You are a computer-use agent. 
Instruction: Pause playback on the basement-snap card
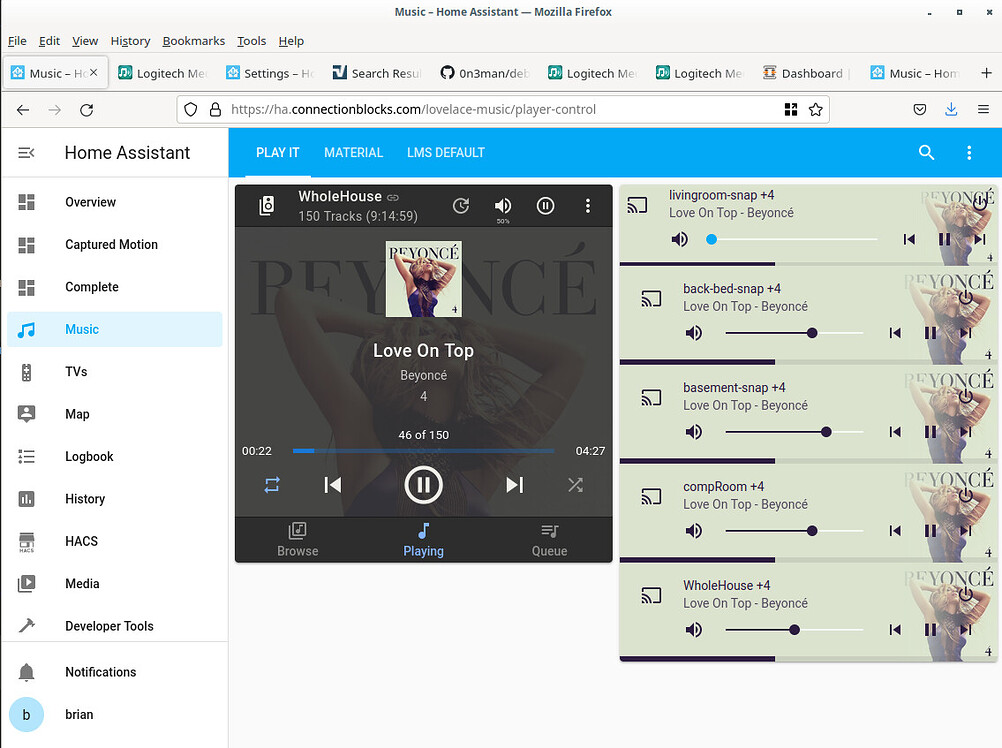[930, 431]
